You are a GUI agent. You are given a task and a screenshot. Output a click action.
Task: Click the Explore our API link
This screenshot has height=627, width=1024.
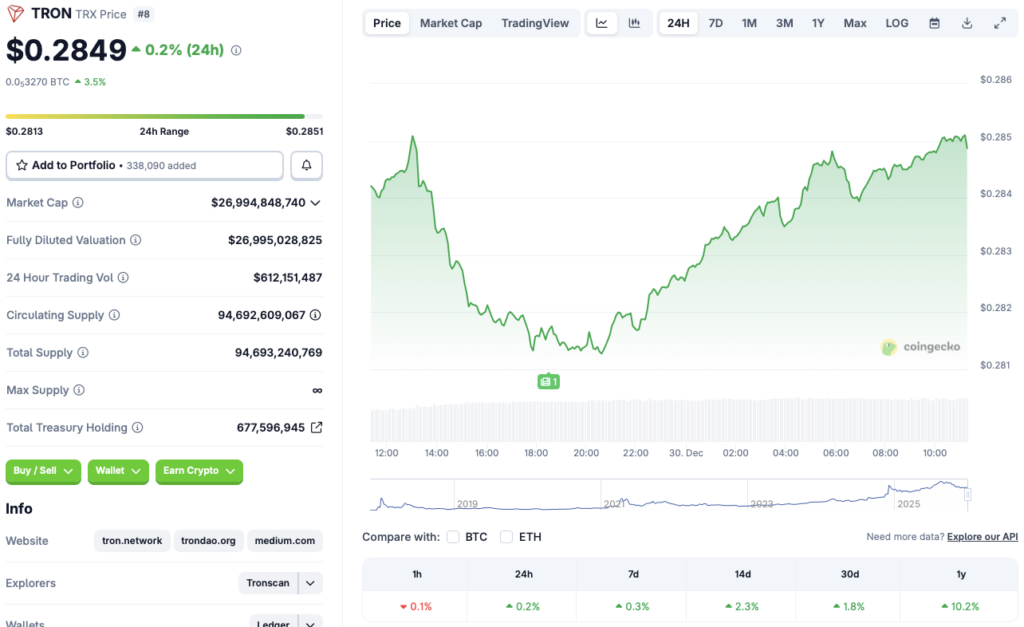(981, 536)
